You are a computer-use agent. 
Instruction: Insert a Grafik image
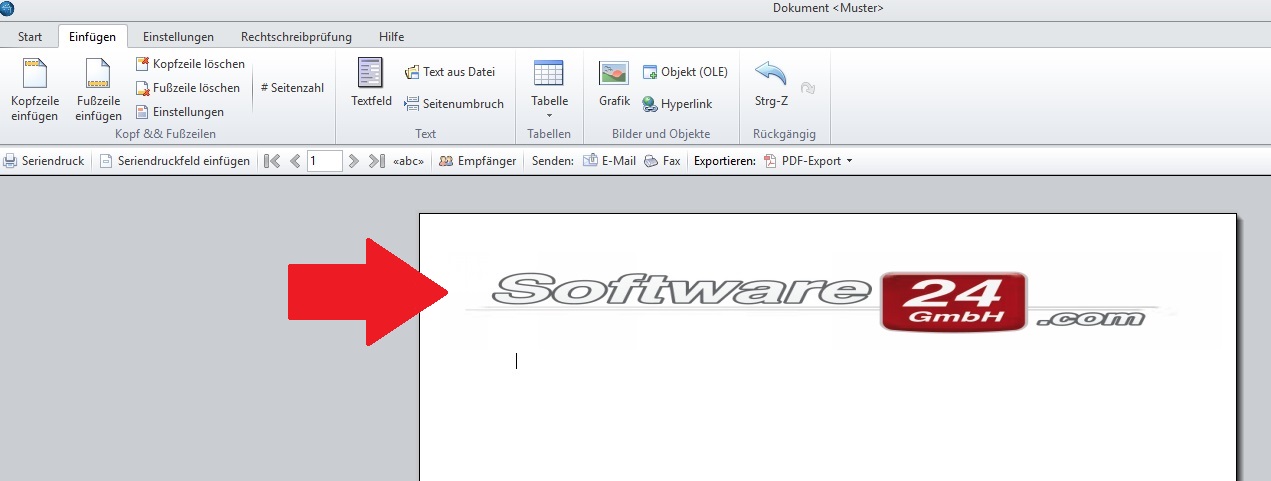point(614,83)
